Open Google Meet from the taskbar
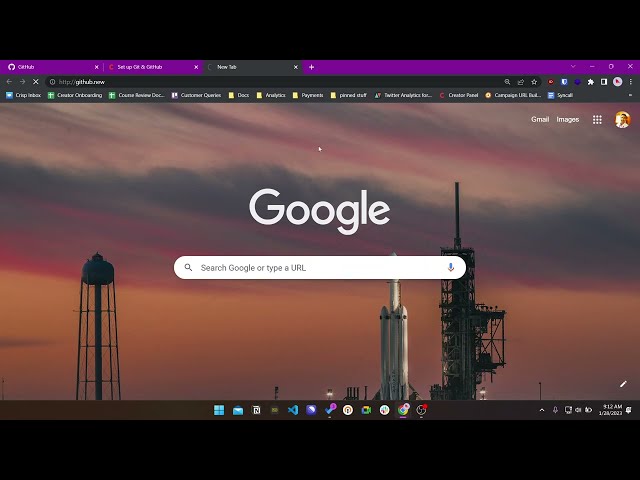Screen dimensions: 640x480 366,410
